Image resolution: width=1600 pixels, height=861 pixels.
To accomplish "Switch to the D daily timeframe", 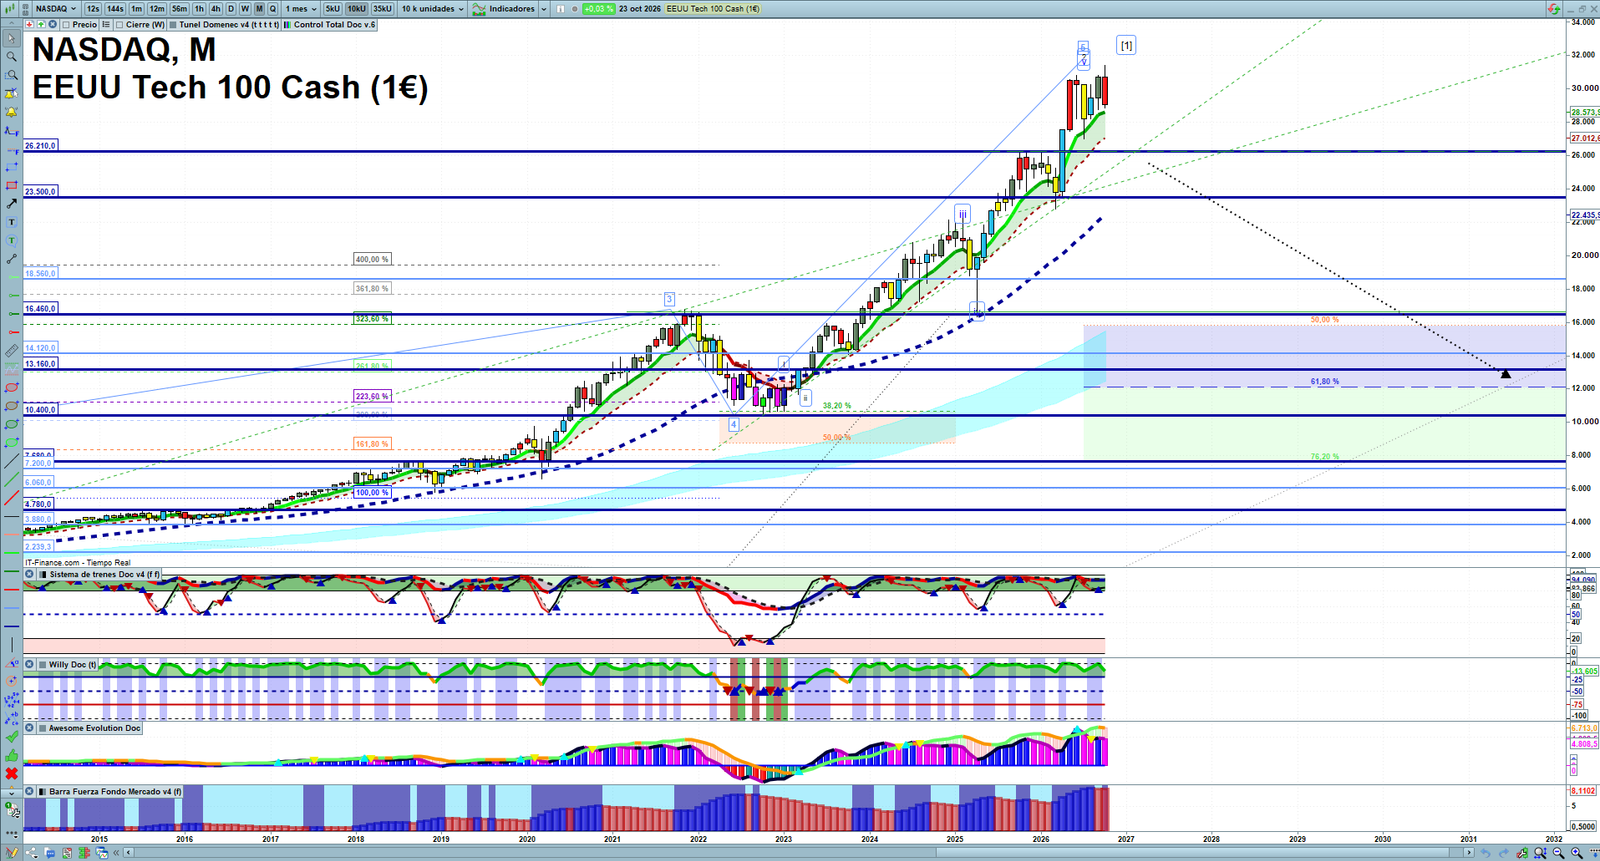I will click(231, 9).
